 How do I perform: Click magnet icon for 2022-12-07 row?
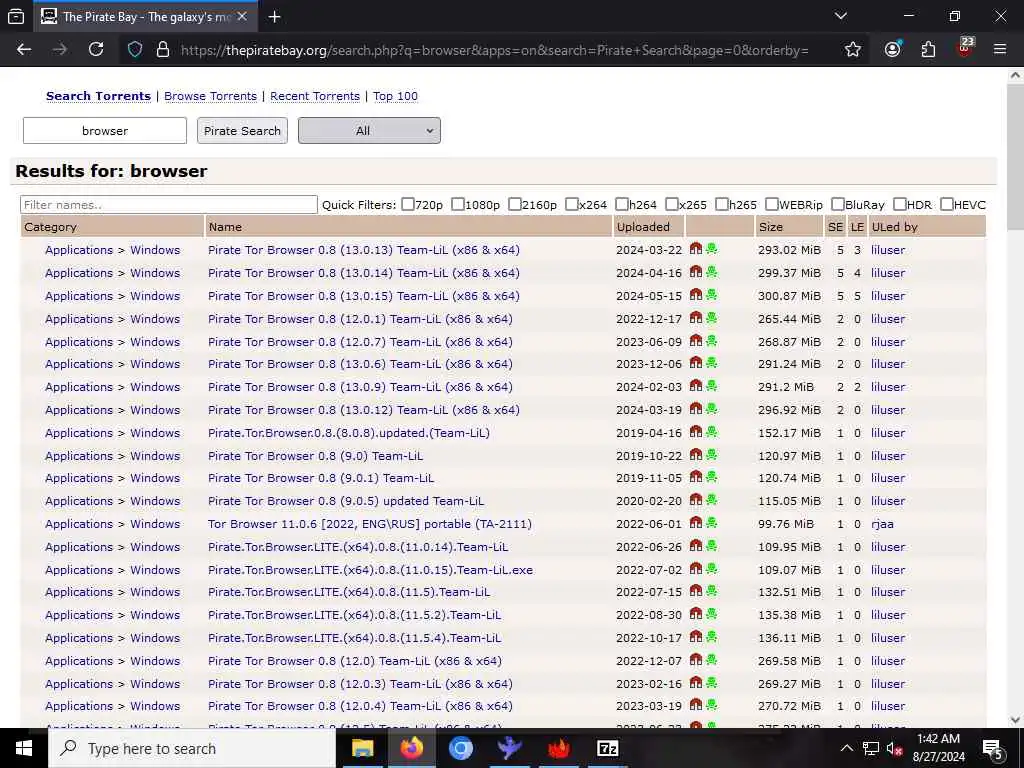point(696,660)
